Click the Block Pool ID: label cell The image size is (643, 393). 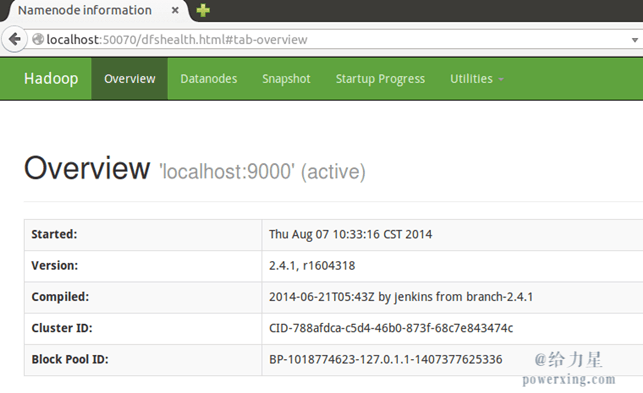click(143, 359)
